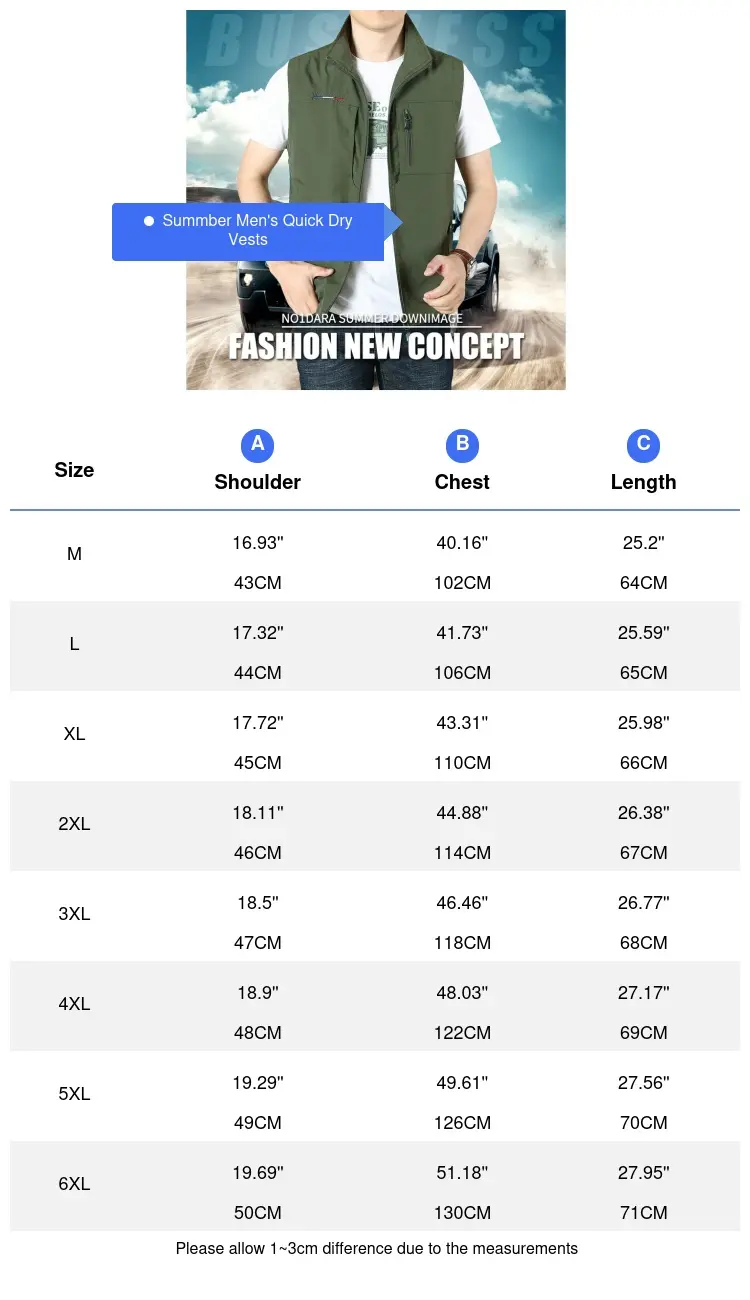Click the blue B chest badge
The width and height of the screenshot is (750, 1300).
click(462, 445)
